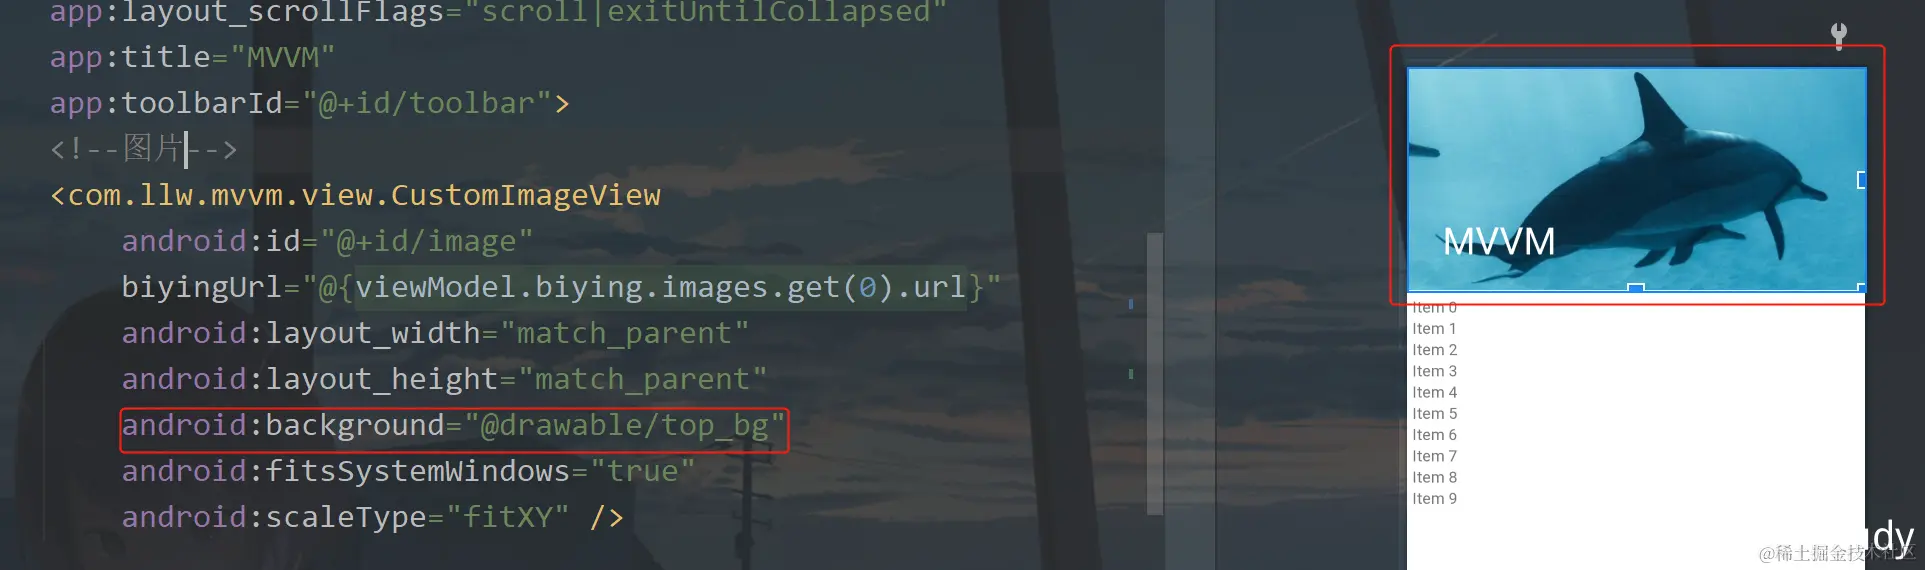Select the right-edge resize handle of dolphin image
The width and height of the screenshot is (1925, 570).
1861,180
